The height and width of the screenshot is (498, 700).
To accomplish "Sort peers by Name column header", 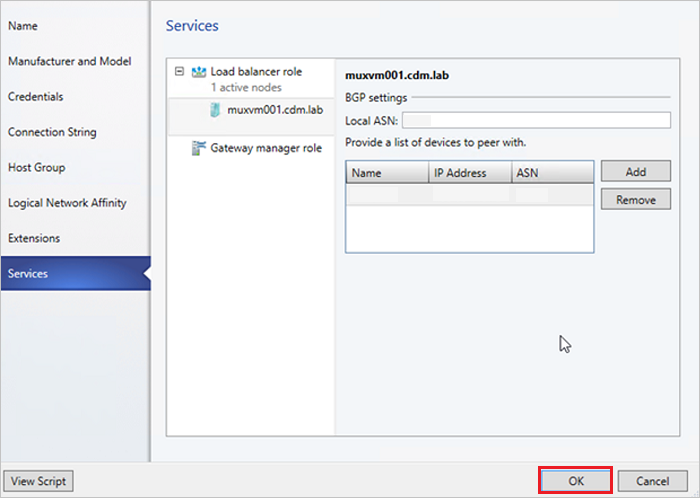I will [387, 172].
